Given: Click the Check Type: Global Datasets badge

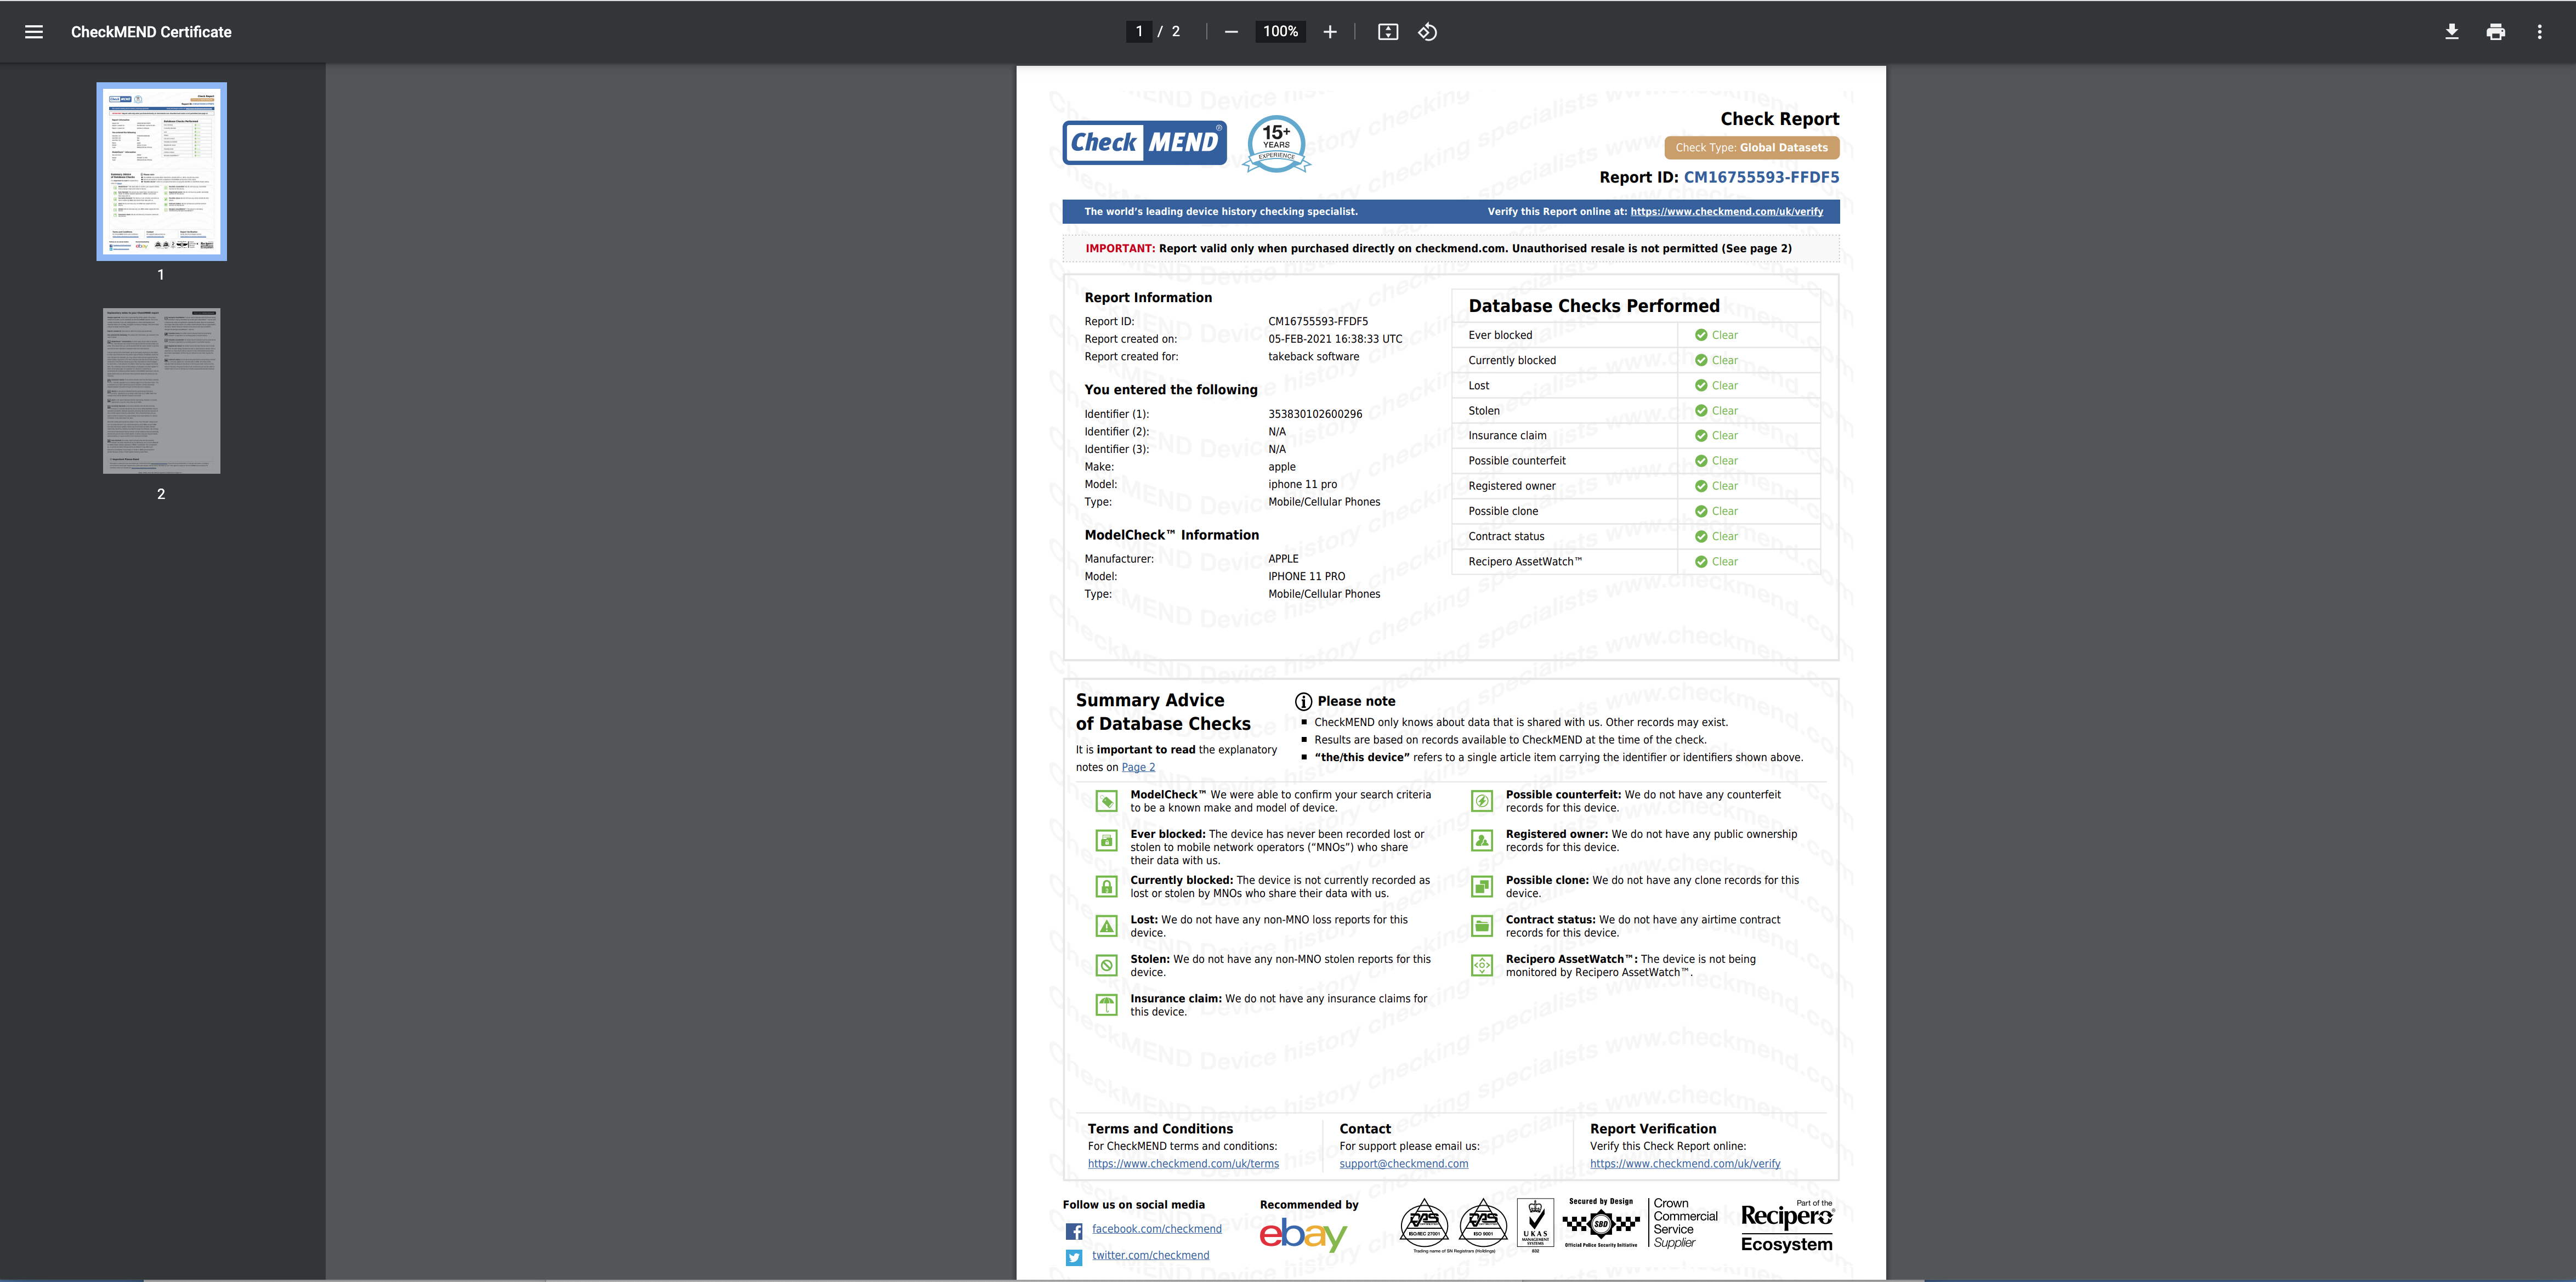Looking at the screenshot, I should coord(1751,148).
